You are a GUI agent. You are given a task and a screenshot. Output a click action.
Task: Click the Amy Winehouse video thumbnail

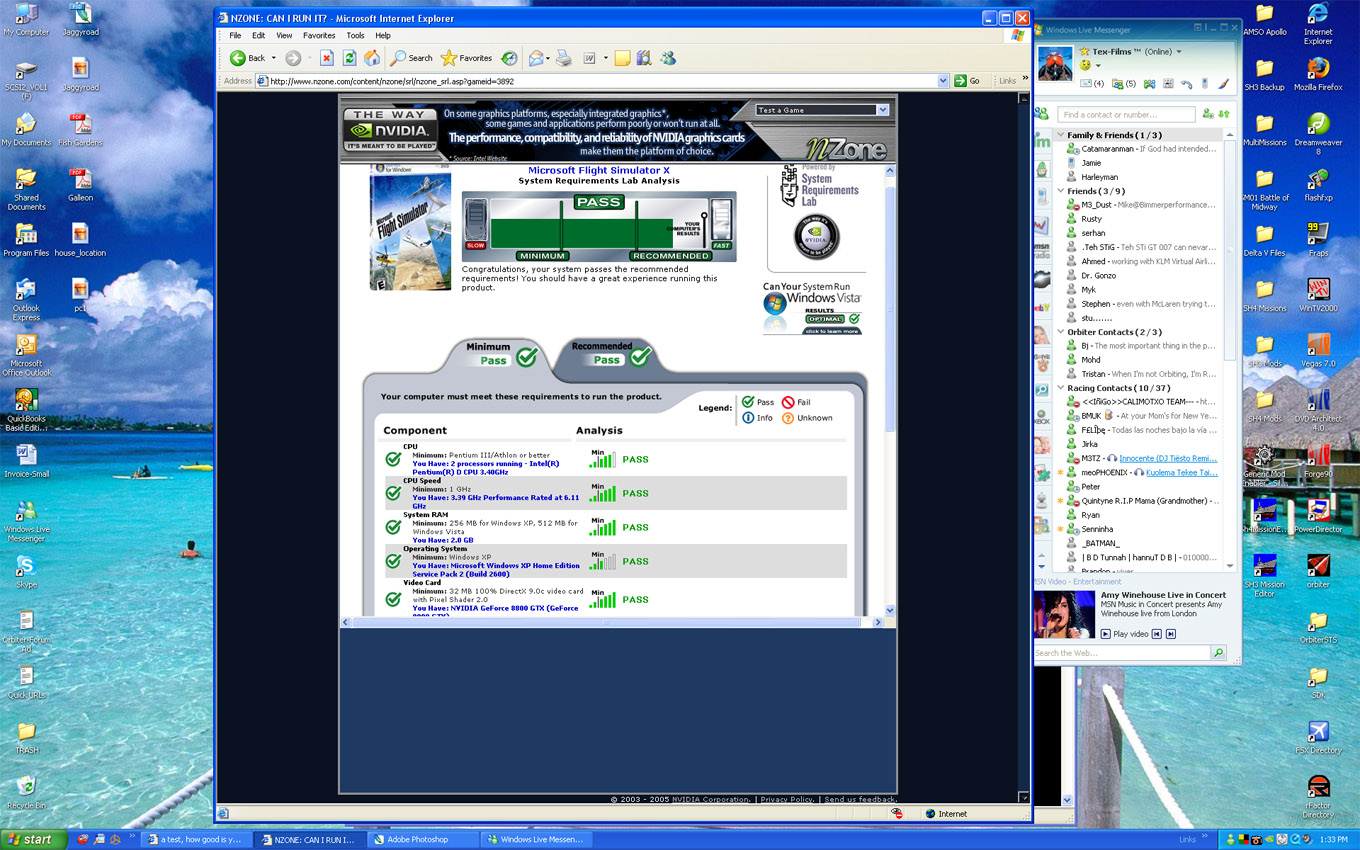point(1065,615)
